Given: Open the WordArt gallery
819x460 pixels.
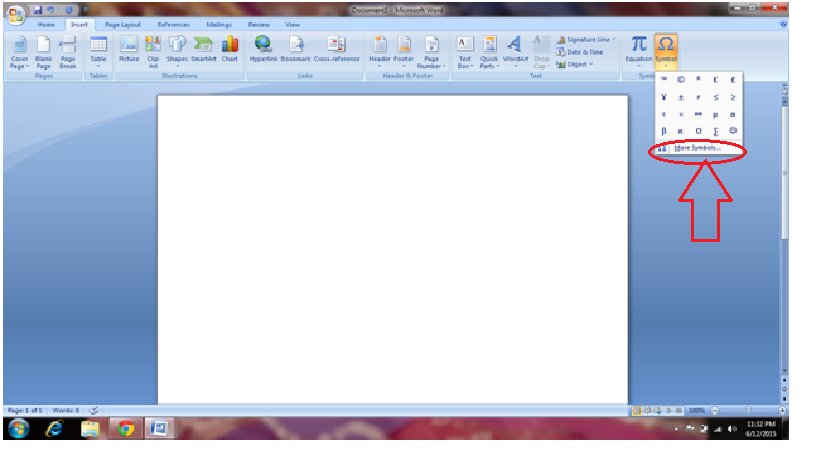Looking at the screenshot, I should tap(515, 52).
